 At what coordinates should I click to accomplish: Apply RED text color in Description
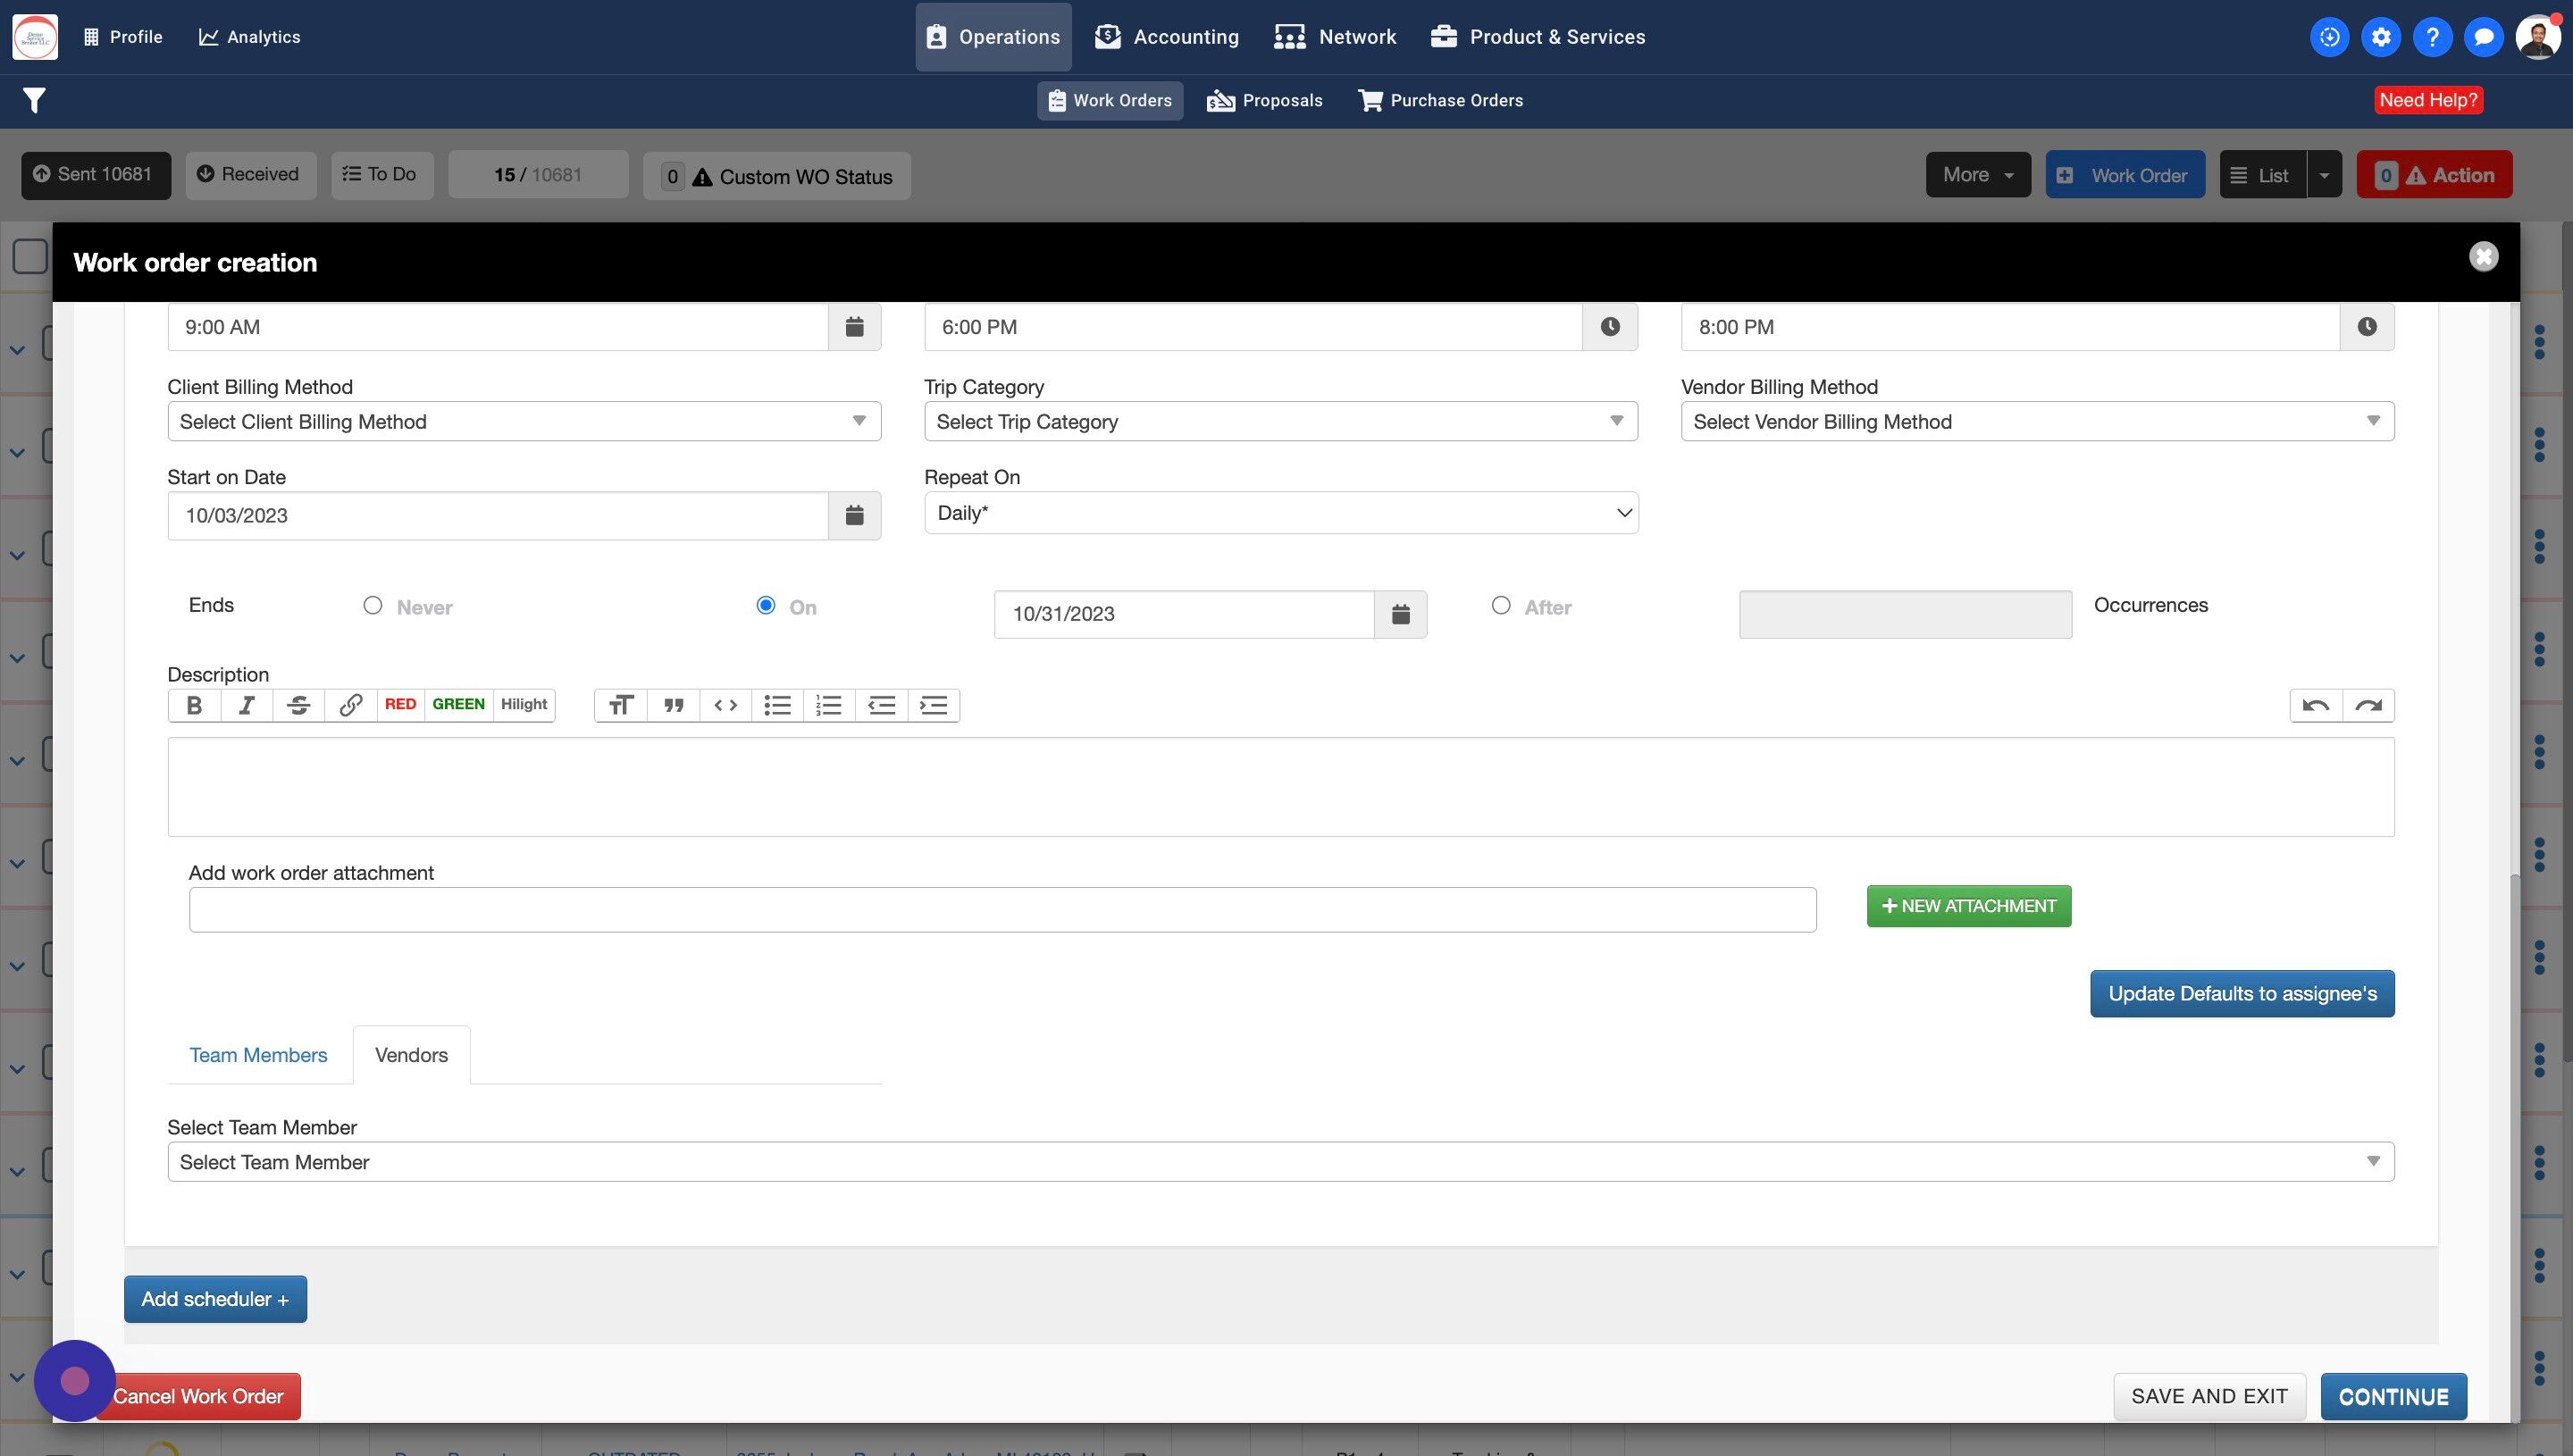point(400,705)
